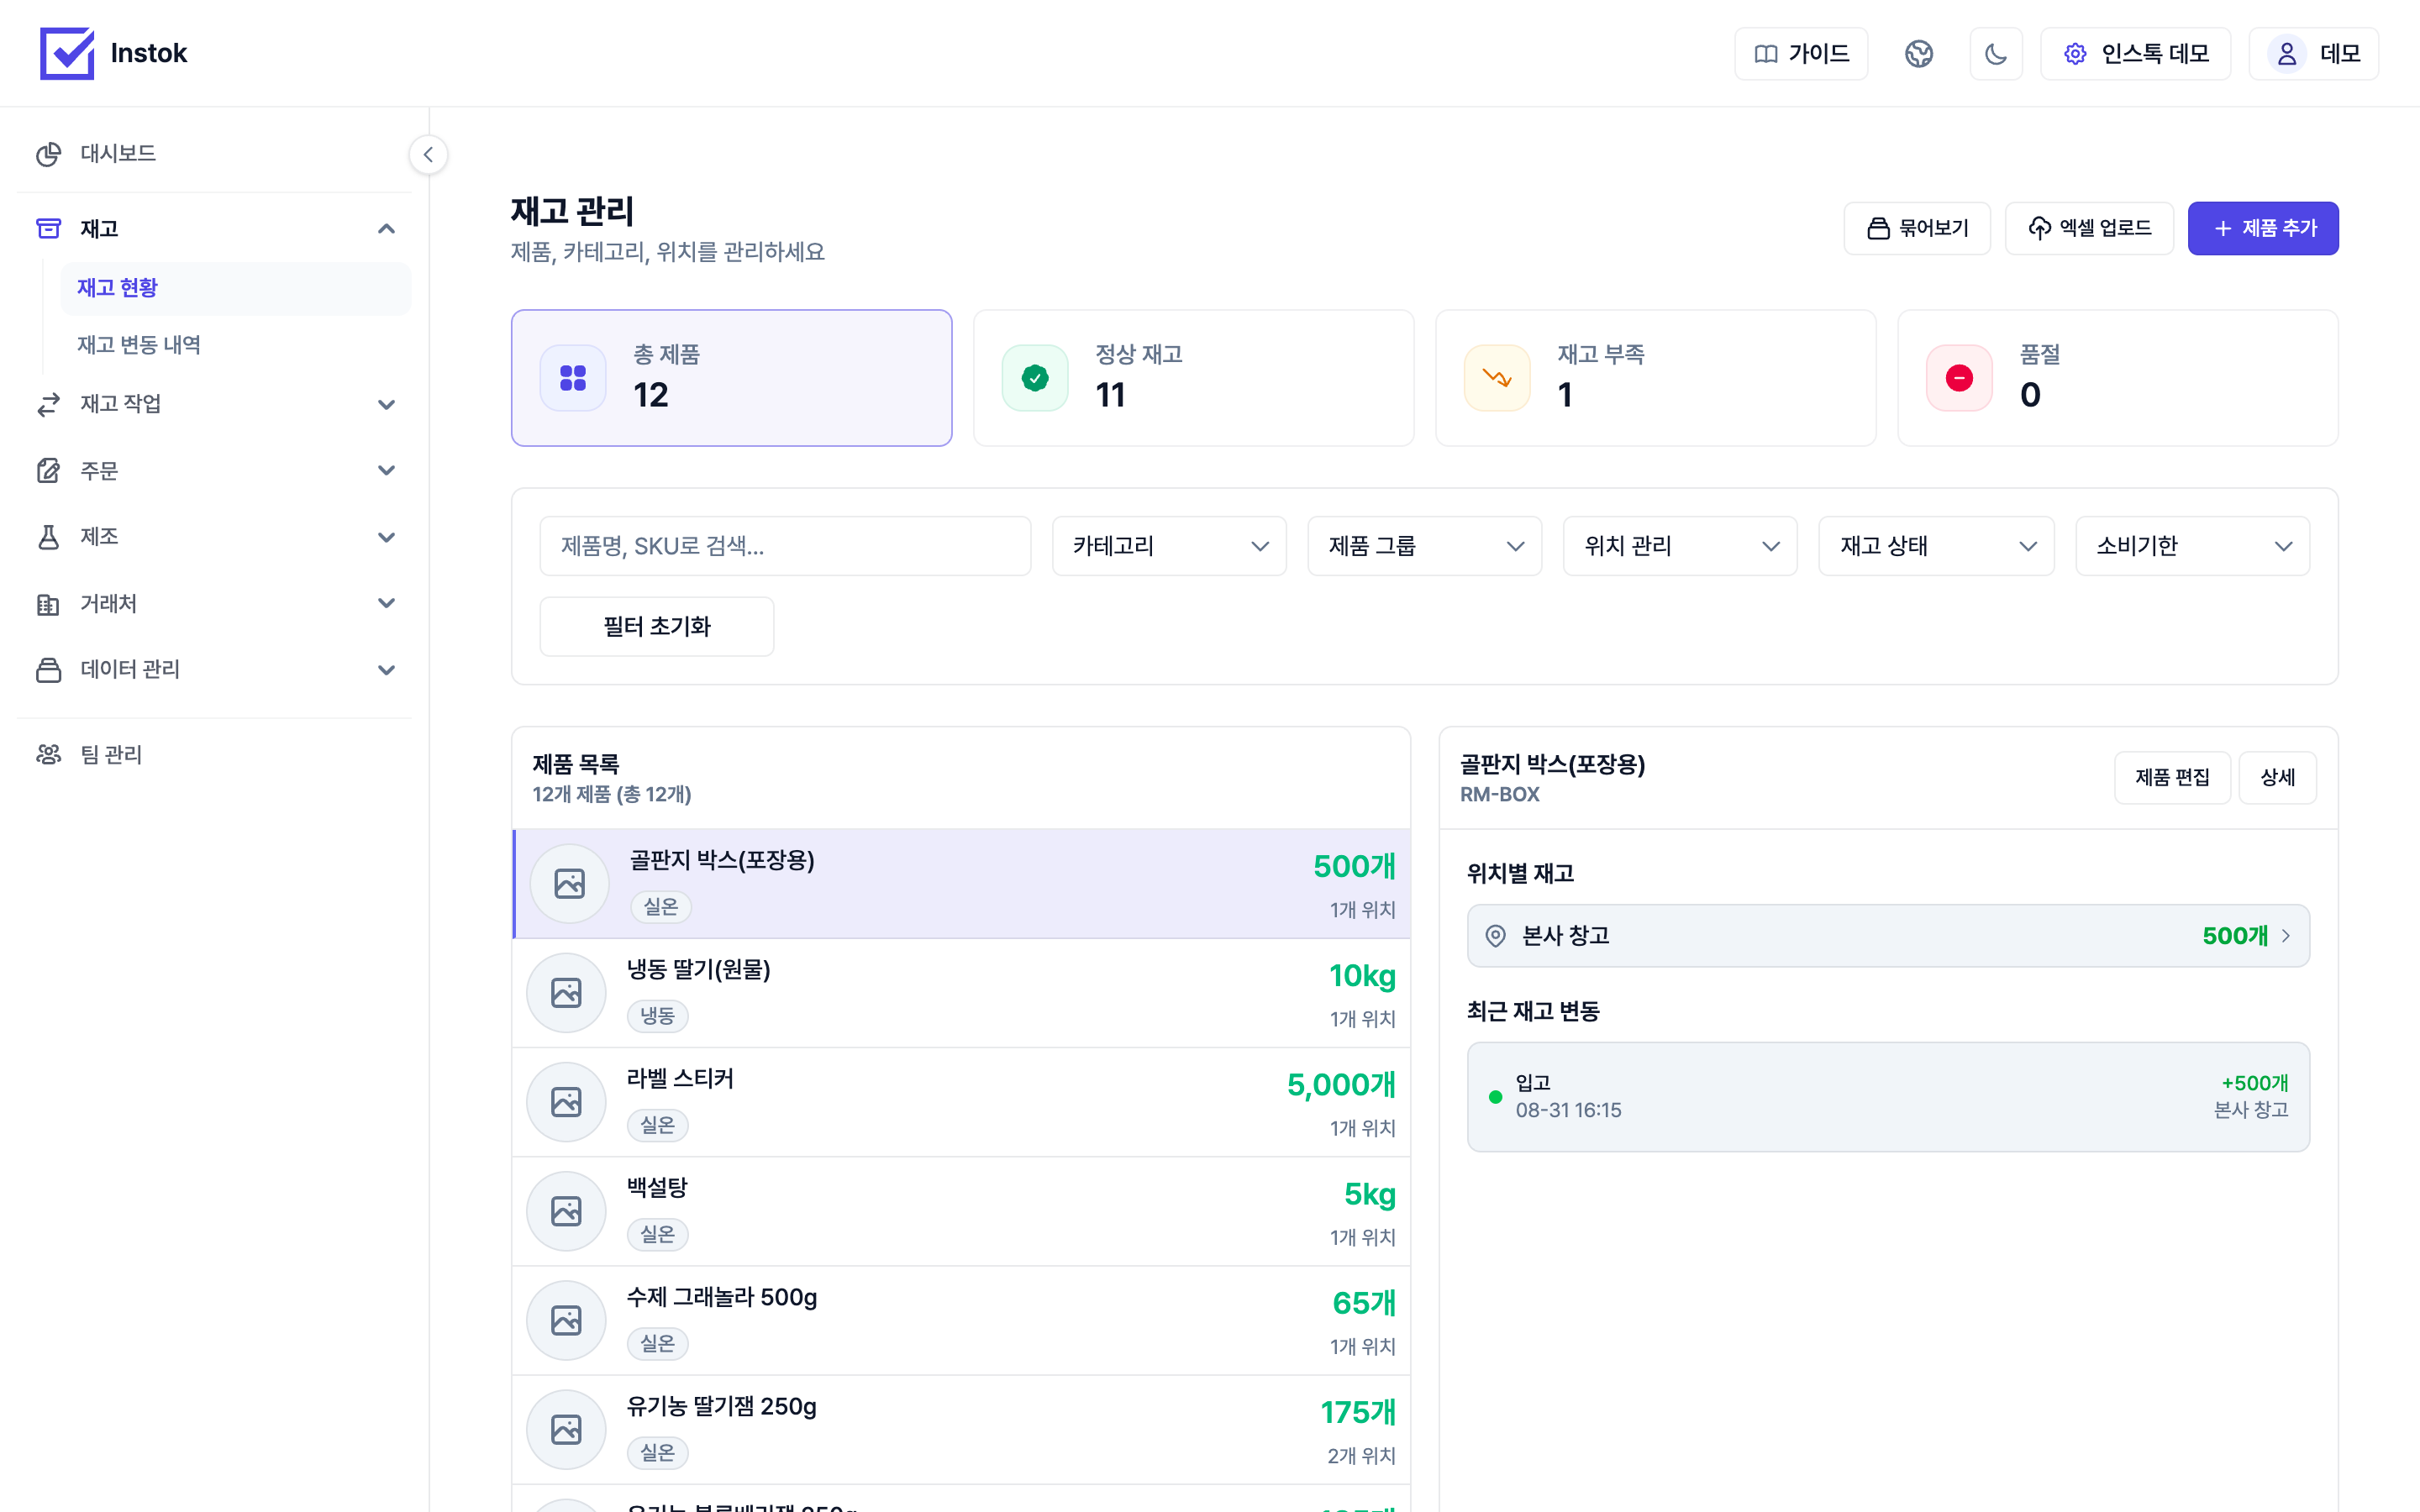
Task: Open the 재고 상태 dropdown
Action: click(x=1936, y=546)
